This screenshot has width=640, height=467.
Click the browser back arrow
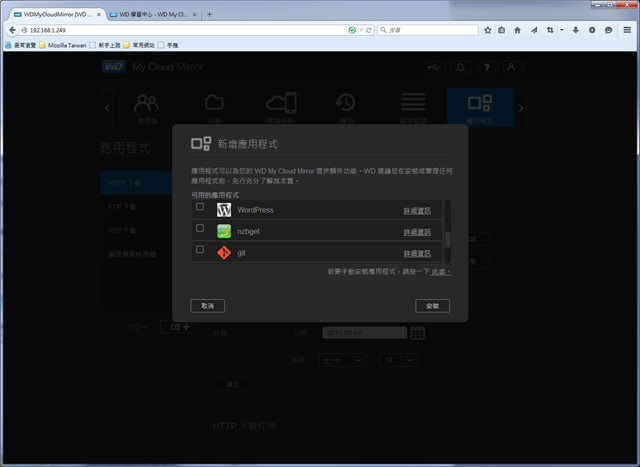12,30
